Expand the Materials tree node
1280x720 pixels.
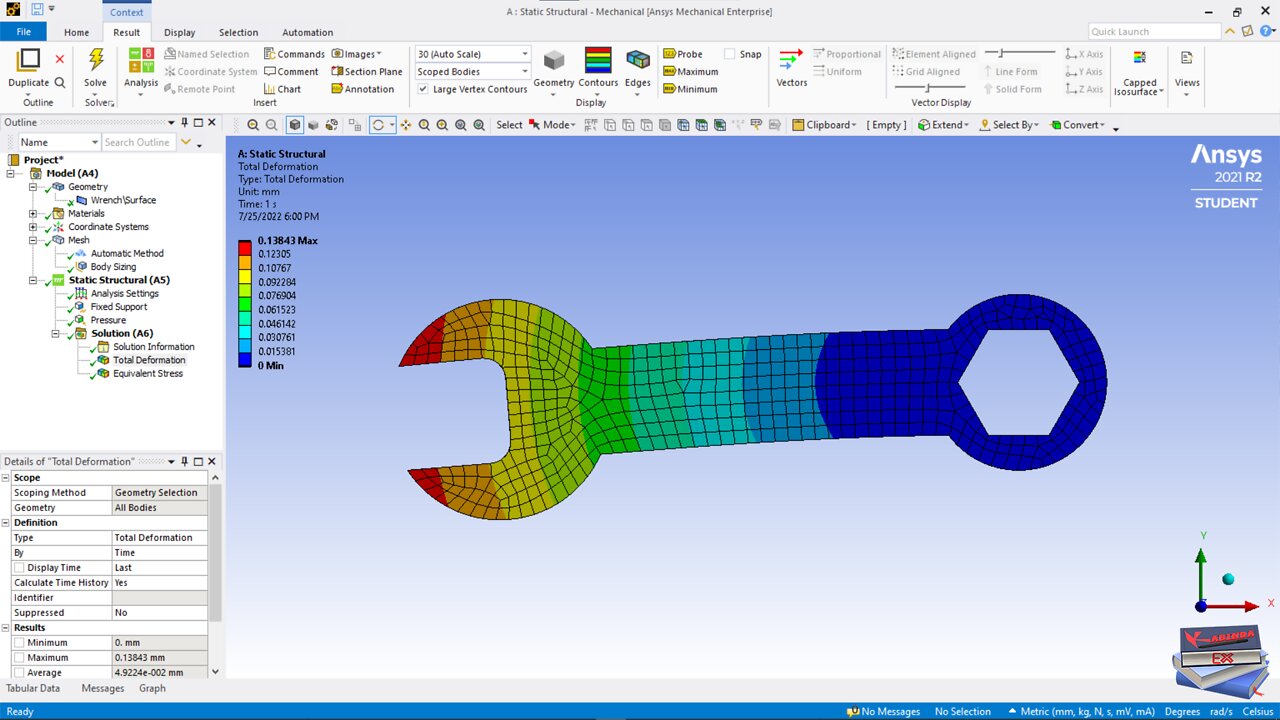tap(33, 213)
